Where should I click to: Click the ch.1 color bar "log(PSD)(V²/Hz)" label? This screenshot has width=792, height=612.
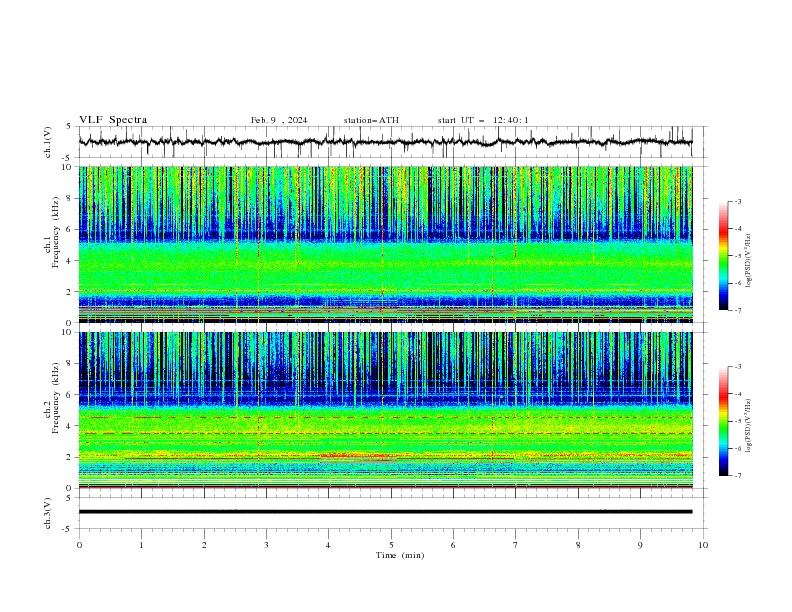tap(749, 261)
